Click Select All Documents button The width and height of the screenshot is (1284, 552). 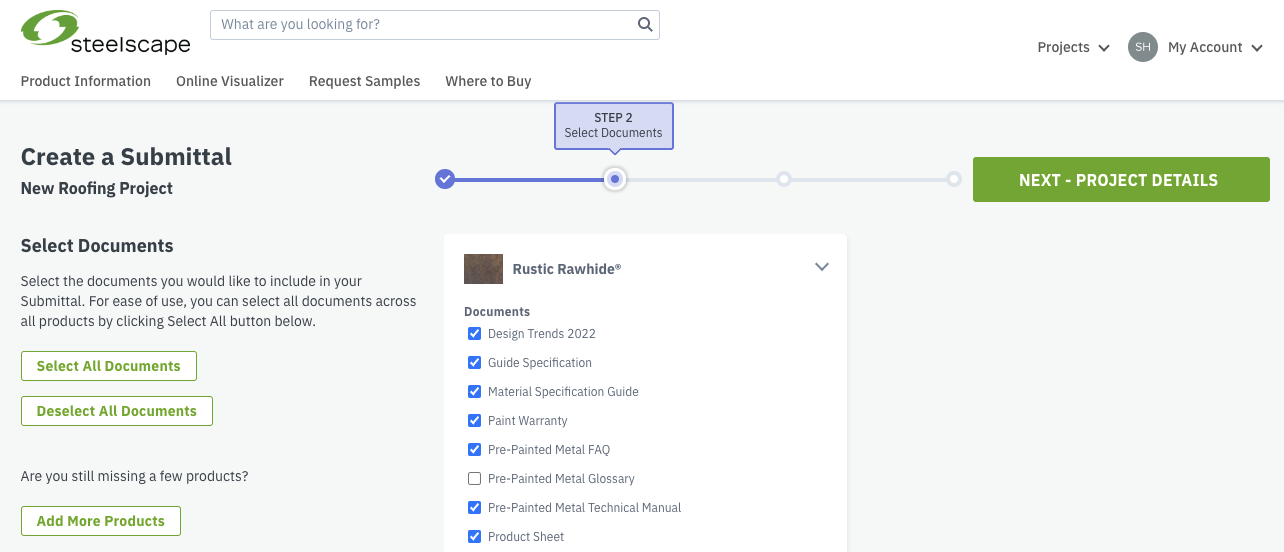pyautogui.click(x=109, y=366)
